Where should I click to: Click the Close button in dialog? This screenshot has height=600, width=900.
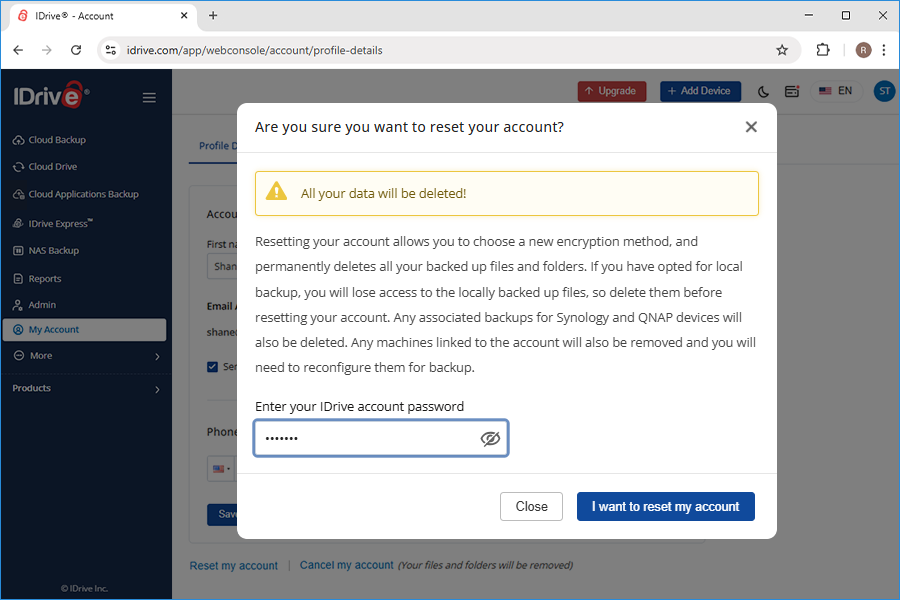click(x=531, y=506)
